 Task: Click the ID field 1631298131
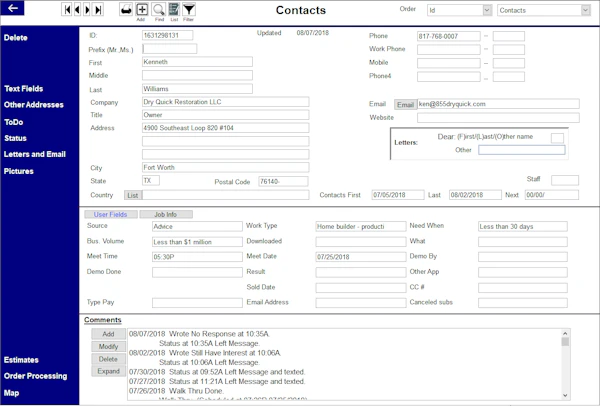pyautogui.click(x=167, y=35)
